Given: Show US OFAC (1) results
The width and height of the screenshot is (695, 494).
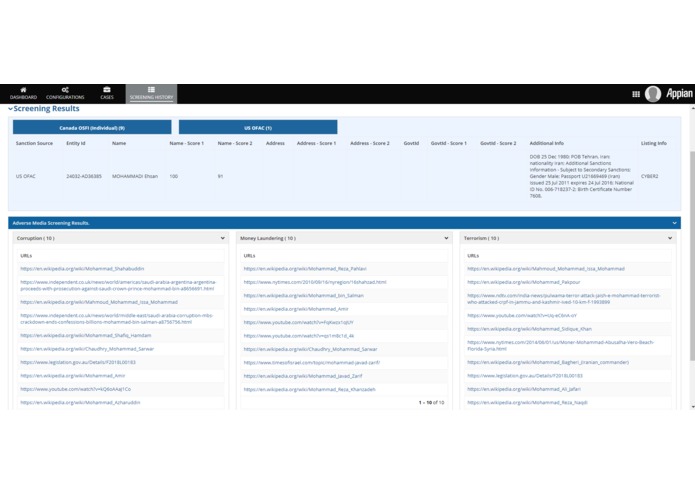Looking at the screenshot, I should click(x=258, y=128).
